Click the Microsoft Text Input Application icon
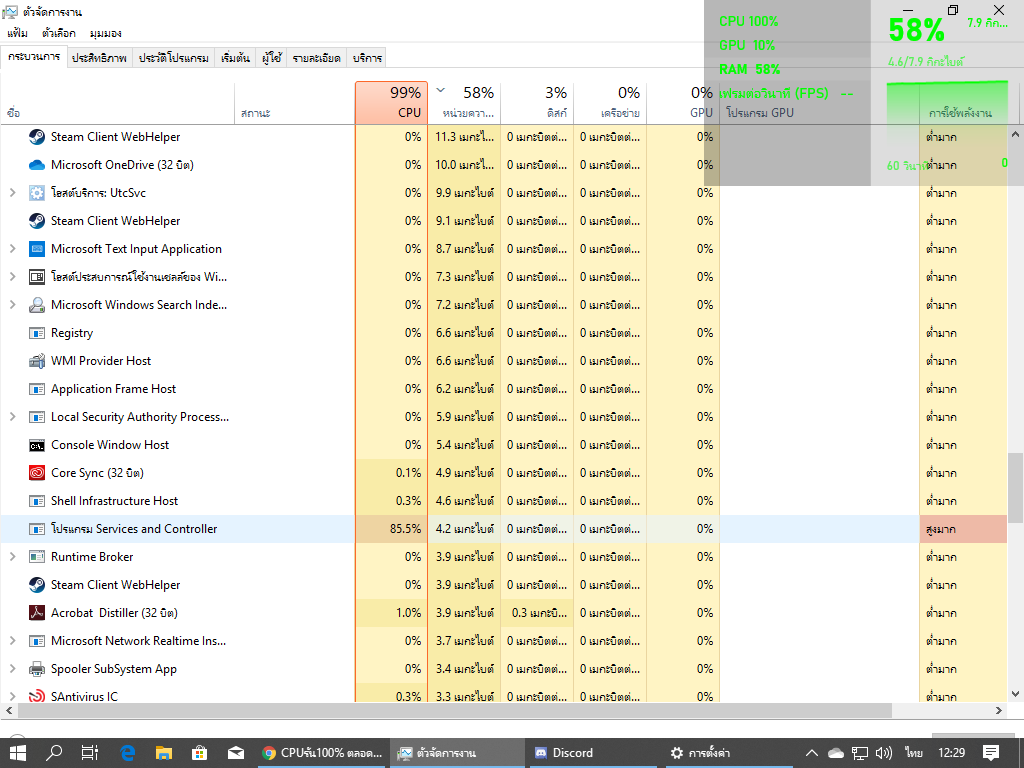 point(37,249)
